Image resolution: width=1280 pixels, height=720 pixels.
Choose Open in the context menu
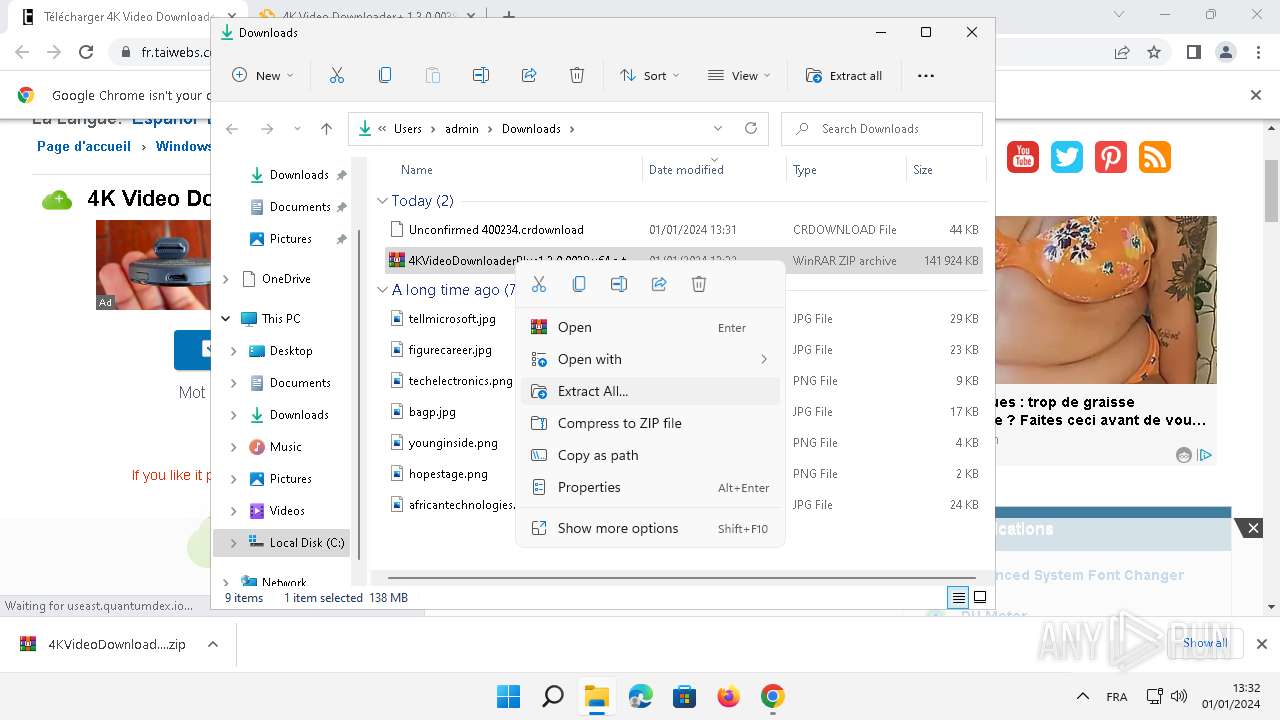click(x=650, y=327)
